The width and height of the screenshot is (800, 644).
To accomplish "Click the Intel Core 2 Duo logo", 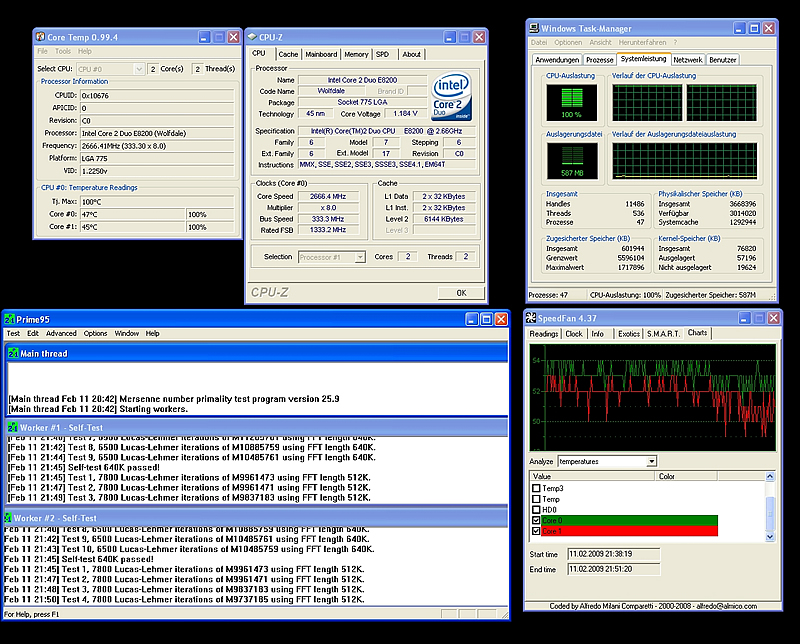I will tap(451, 95).
